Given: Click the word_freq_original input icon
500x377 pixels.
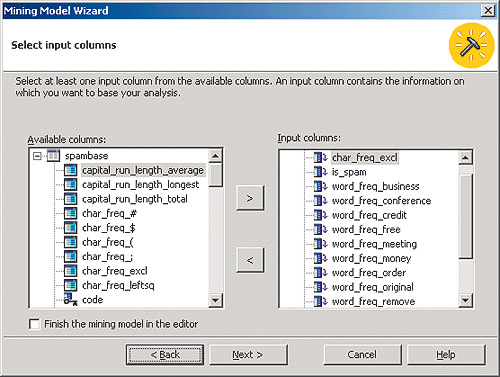Looking at the screenshot, I should [x=321, y=287].
